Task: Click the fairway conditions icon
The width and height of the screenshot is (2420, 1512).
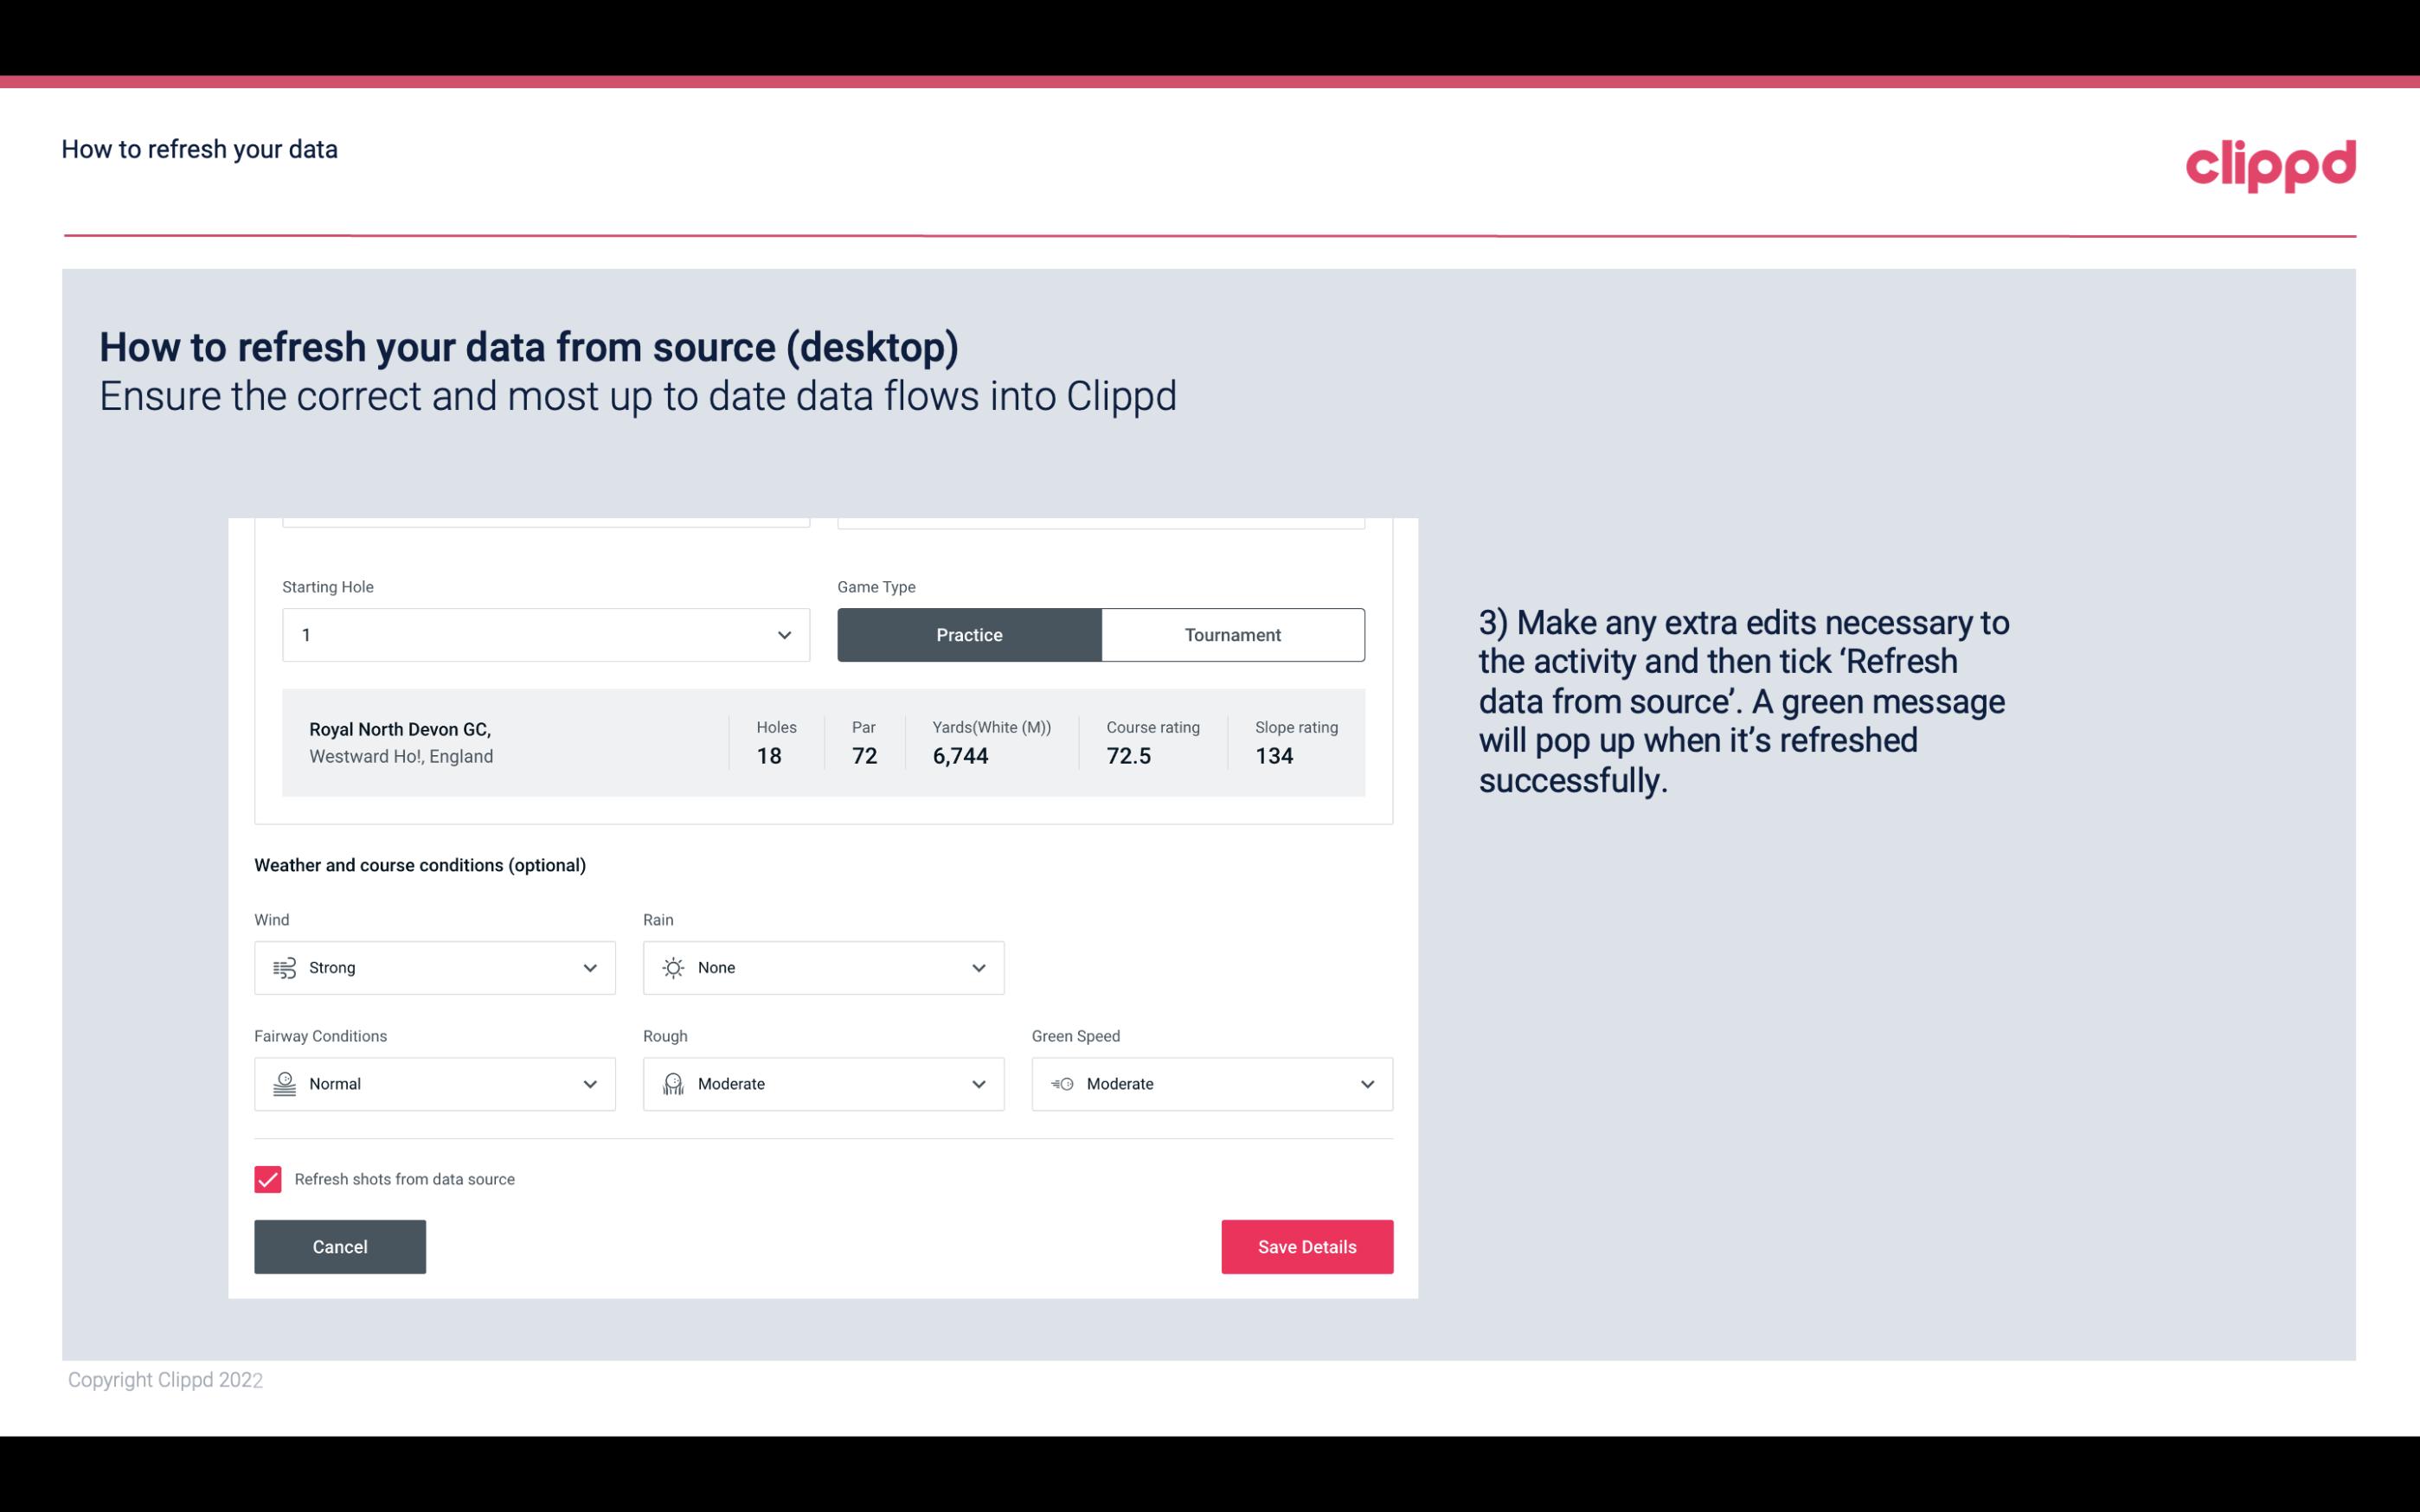Action: pos(282,1084)
